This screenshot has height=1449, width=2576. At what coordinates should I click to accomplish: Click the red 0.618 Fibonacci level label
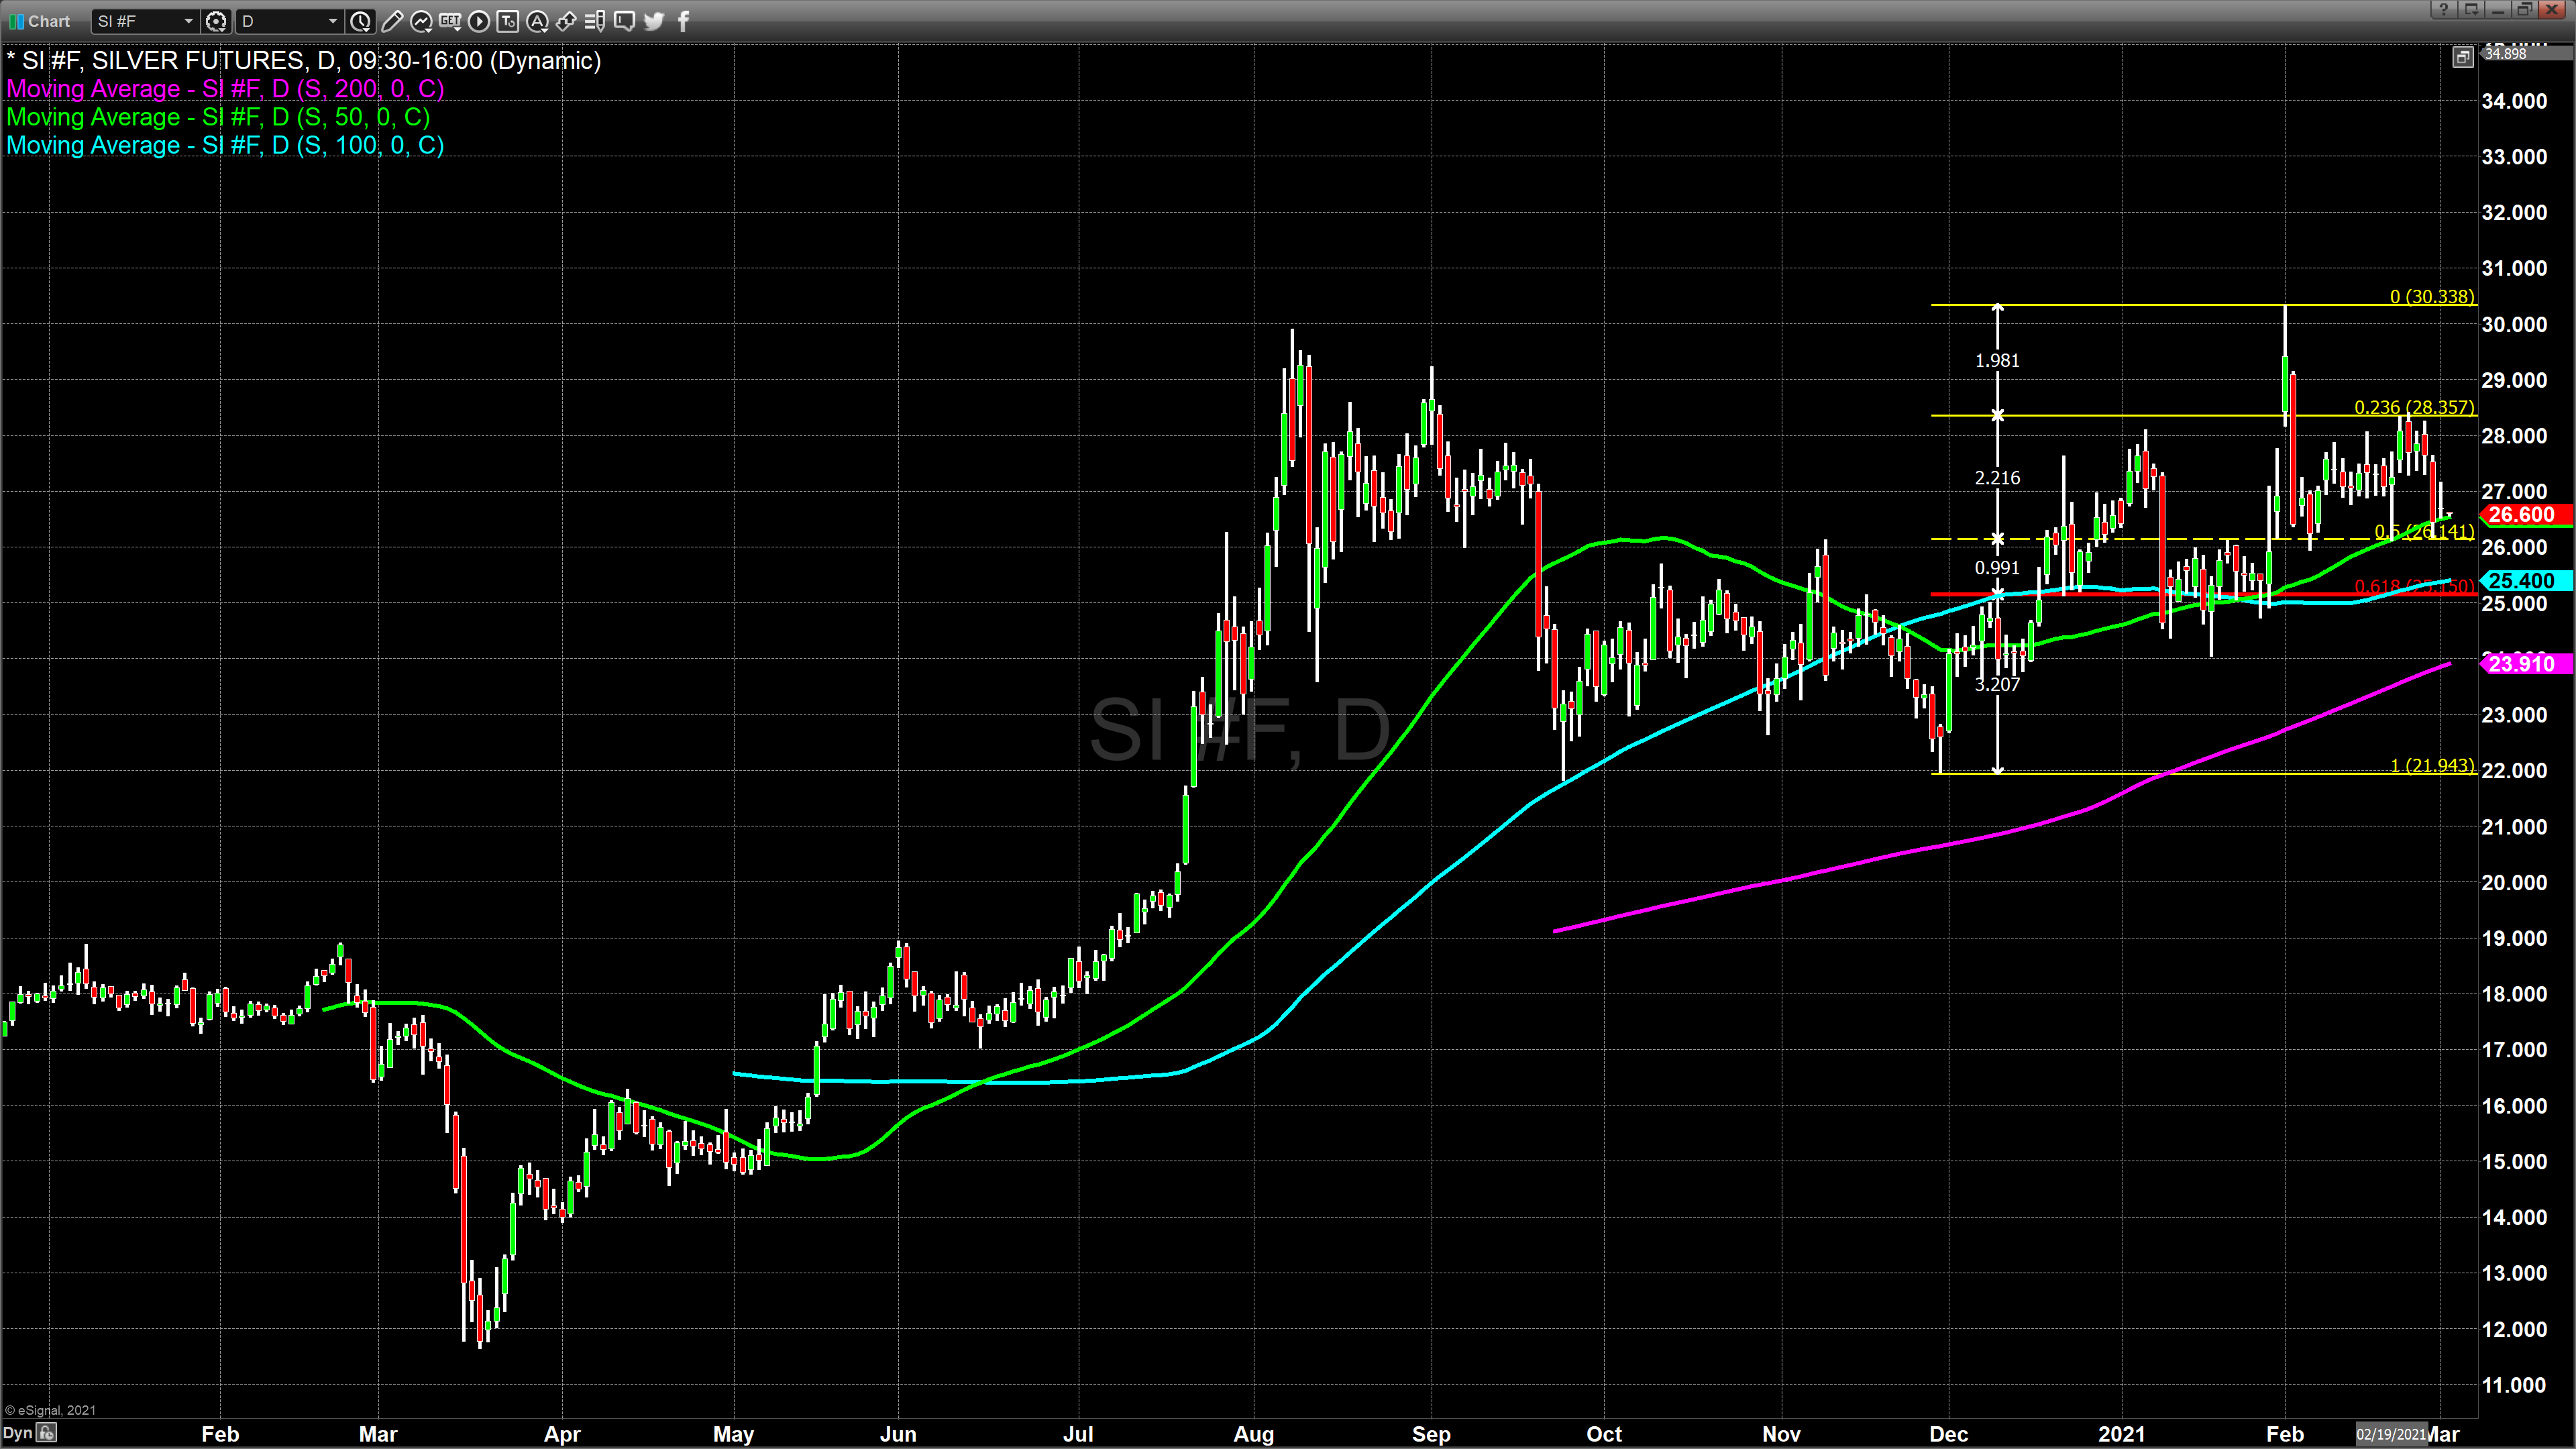pyautogui.click(x=2414, y=586)
